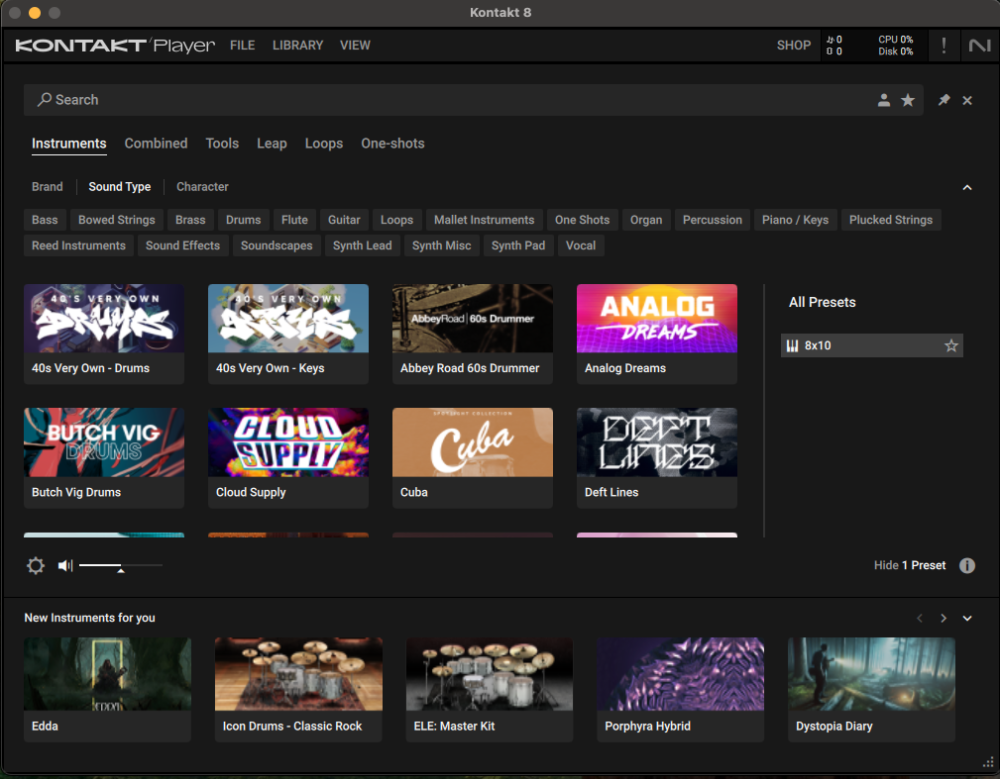Select the Brand filter category
Screen dimensions: 1000x779
click(x=47, y=187)
